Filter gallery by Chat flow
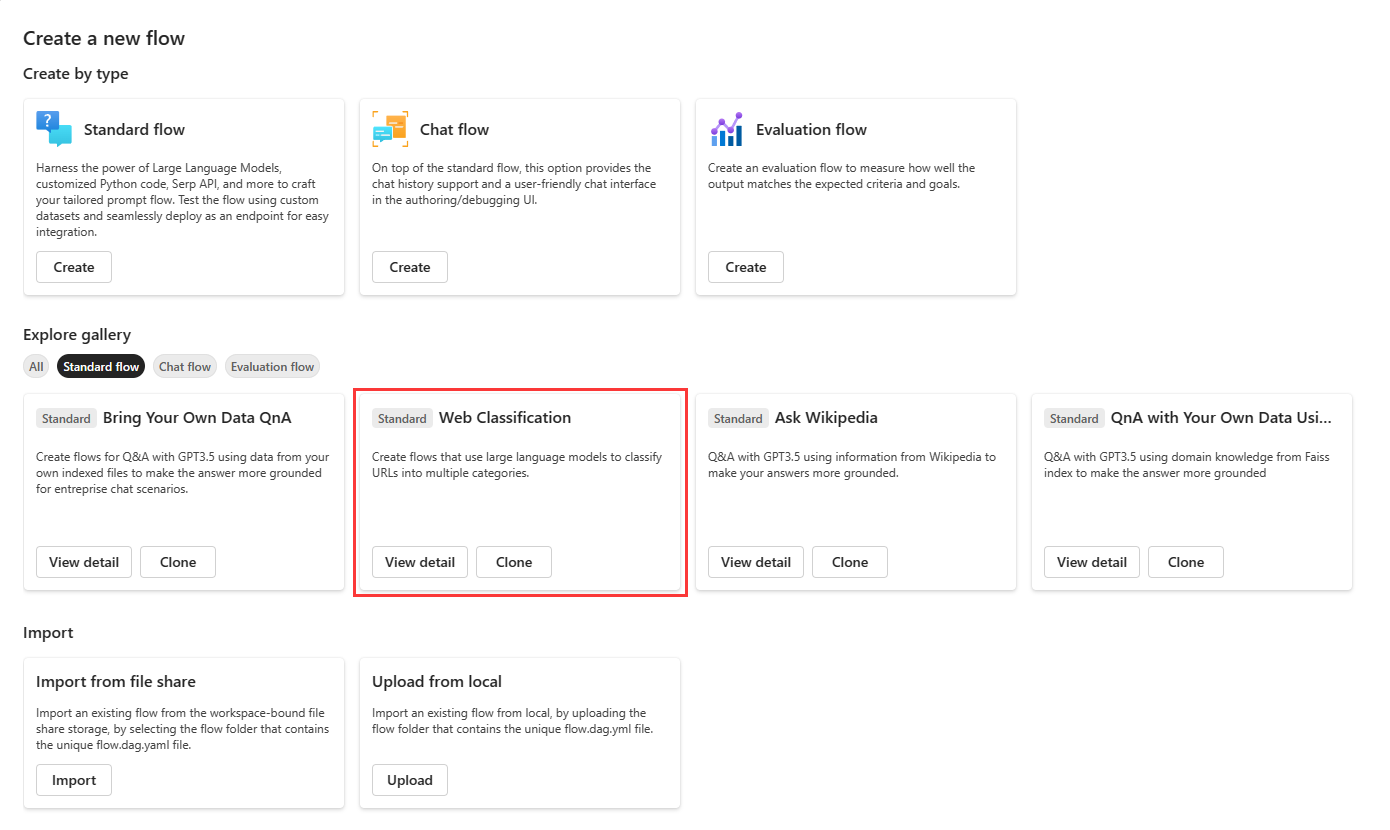The height and width of the screenshot is (830, 1390). point(185,367)
